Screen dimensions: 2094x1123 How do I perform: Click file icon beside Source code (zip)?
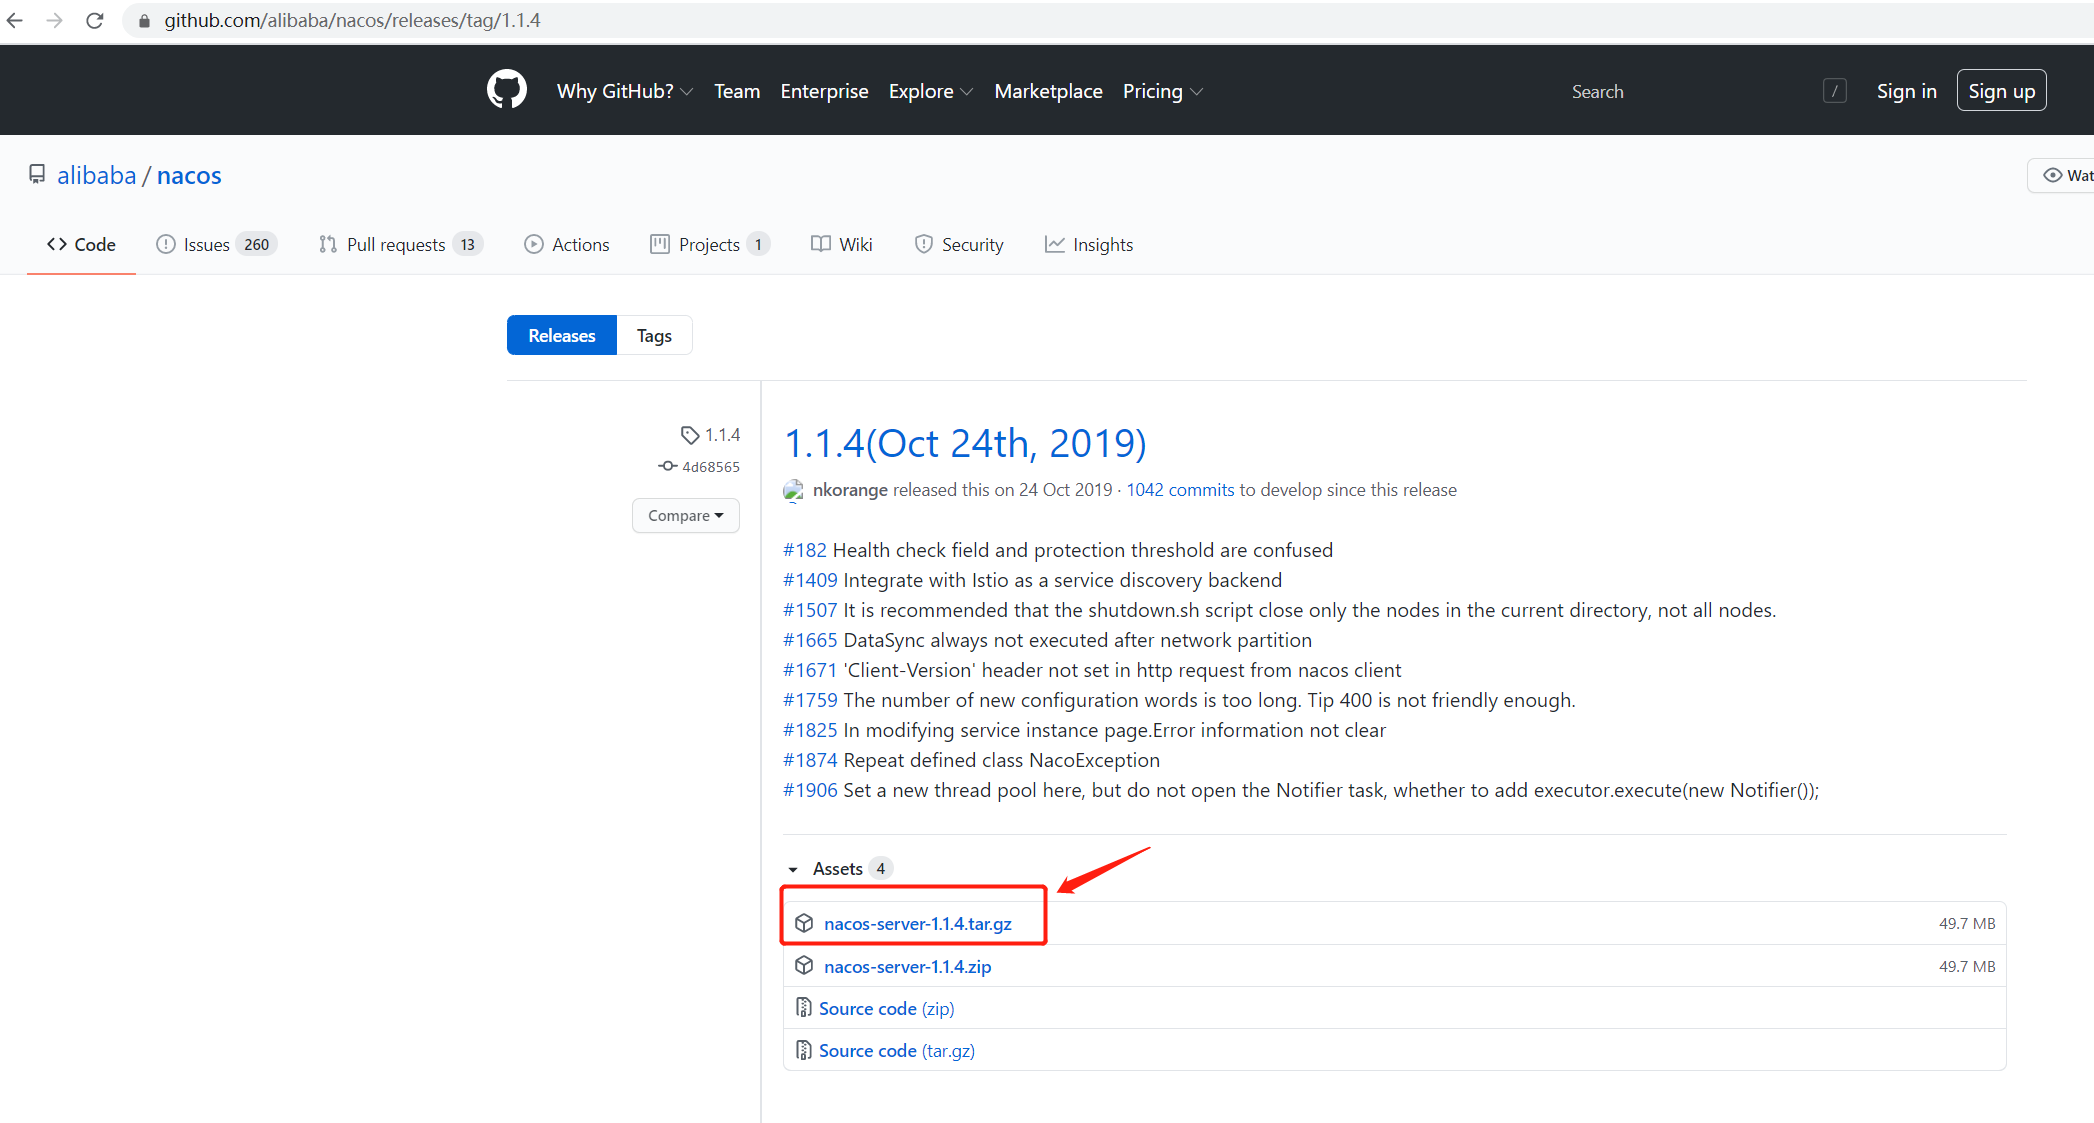[803, 1008]
